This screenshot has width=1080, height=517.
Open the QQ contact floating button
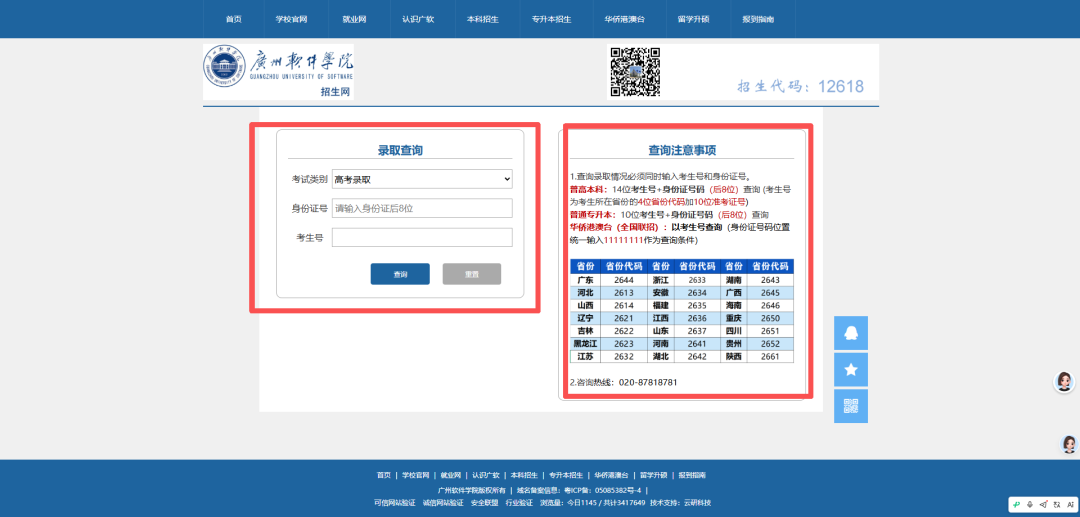tap(851, 333)
